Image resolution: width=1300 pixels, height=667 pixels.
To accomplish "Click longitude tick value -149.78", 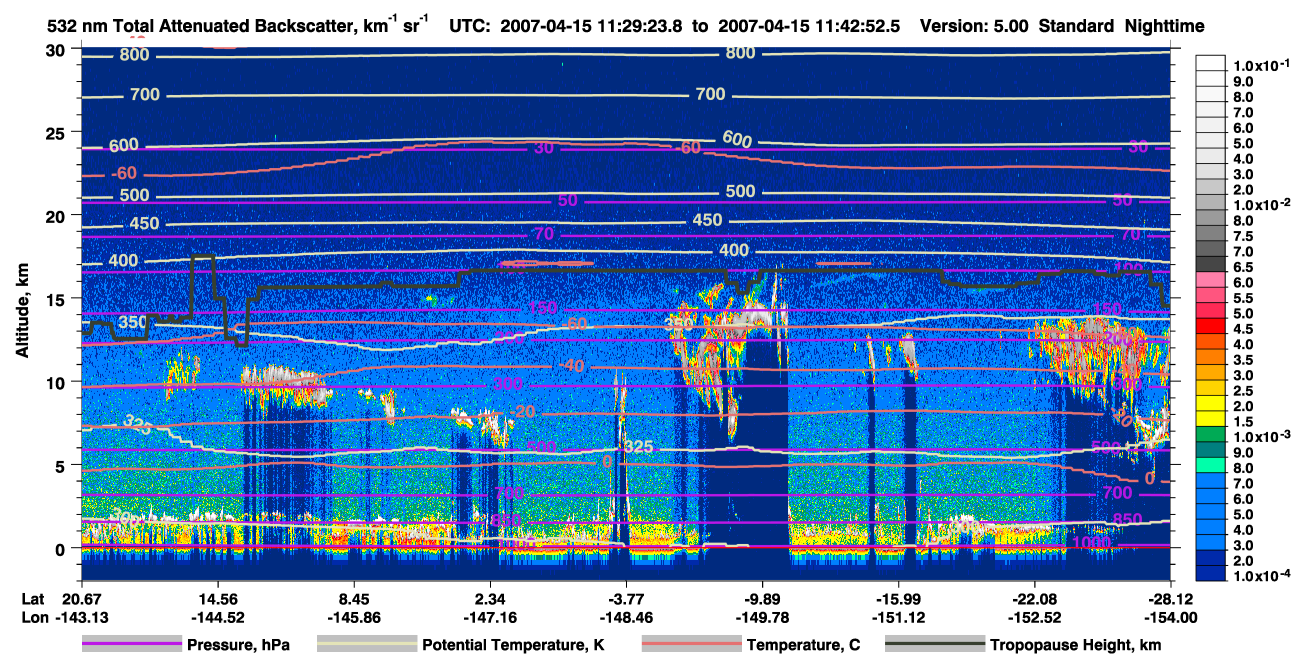I will click(764, 618).
